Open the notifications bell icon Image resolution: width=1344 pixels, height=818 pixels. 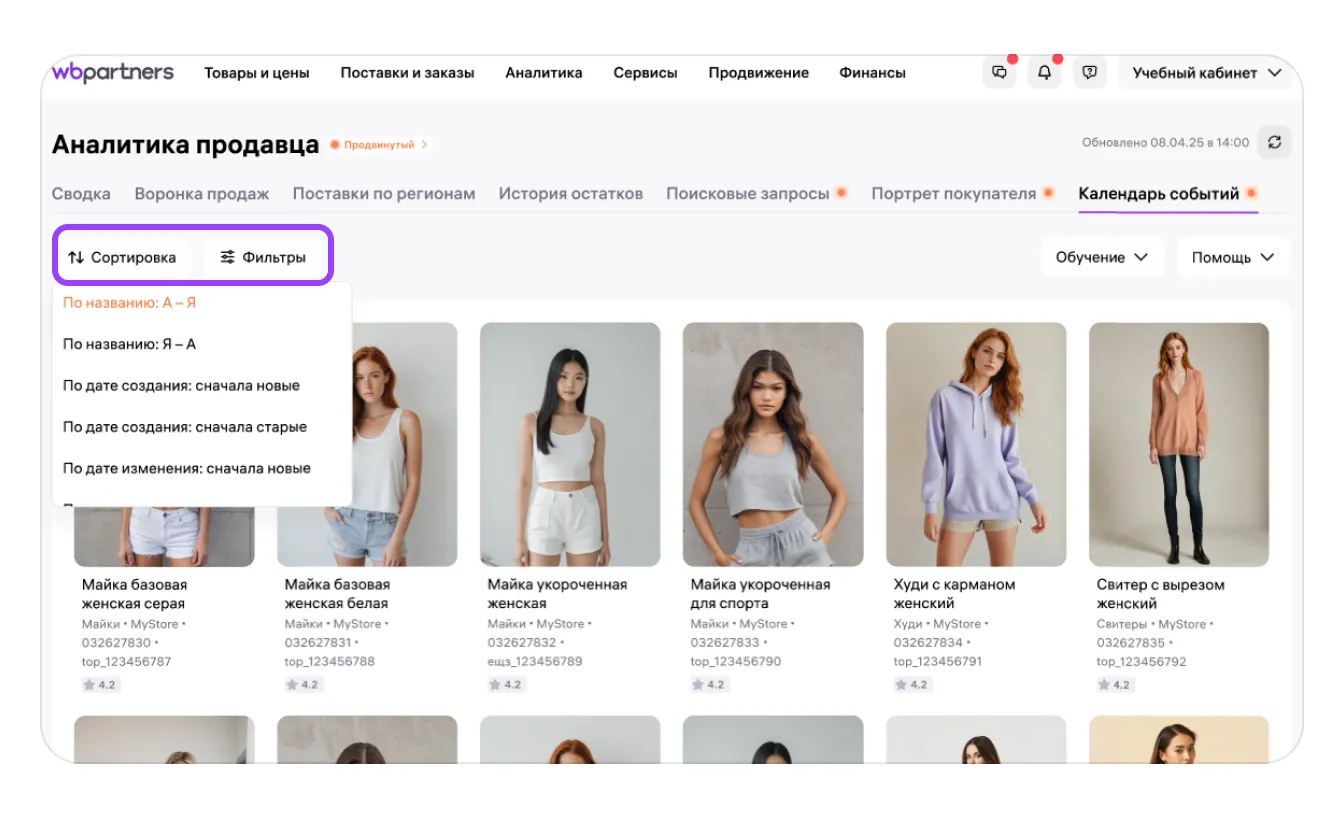[1044, 73]
